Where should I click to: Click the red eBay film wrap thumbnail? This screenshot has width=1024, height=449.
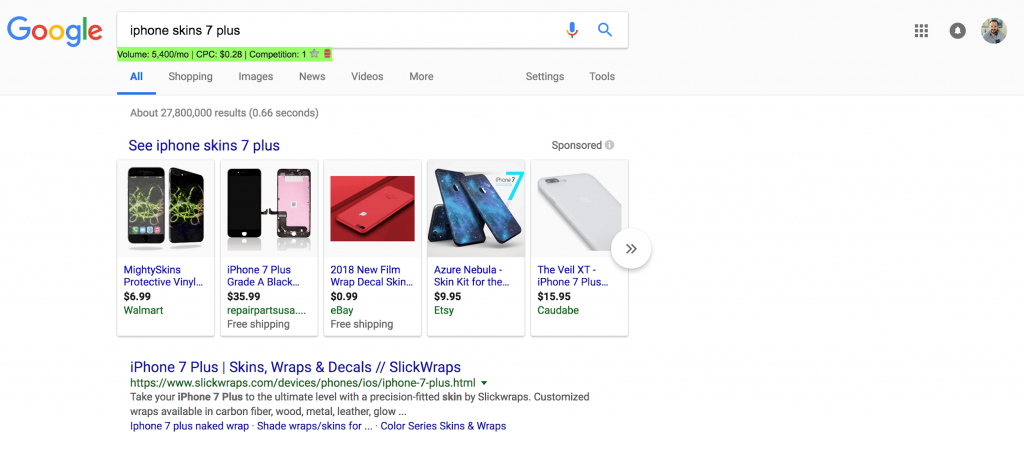[372, 207]
